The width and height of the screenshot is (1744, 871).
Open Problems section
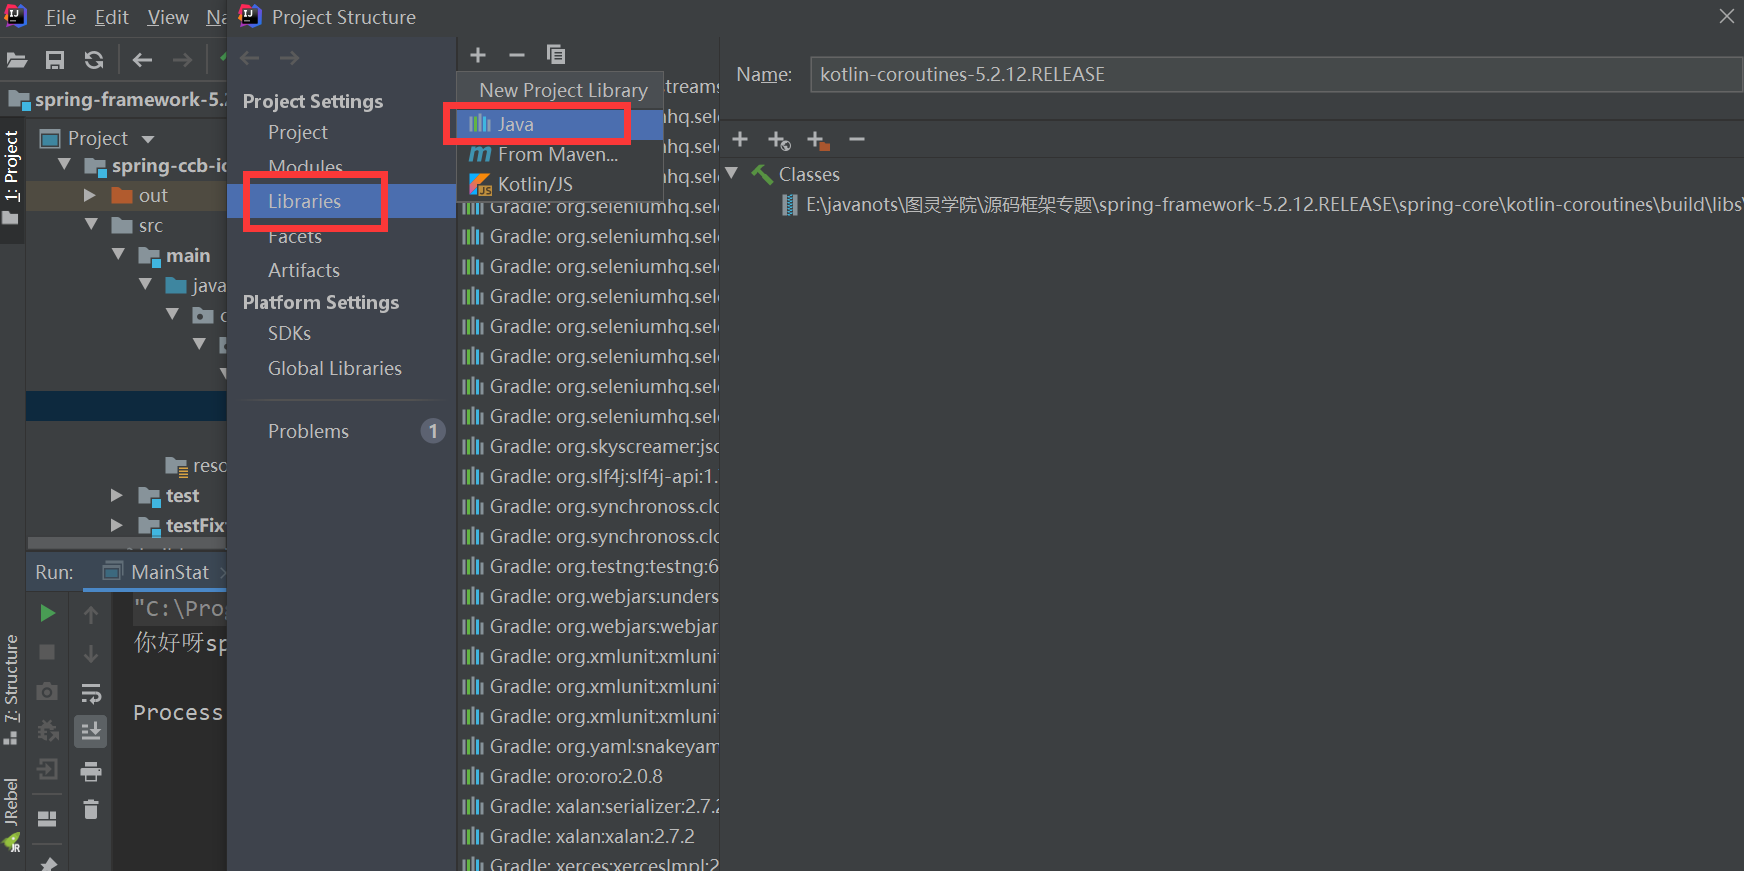click(309, 431)
